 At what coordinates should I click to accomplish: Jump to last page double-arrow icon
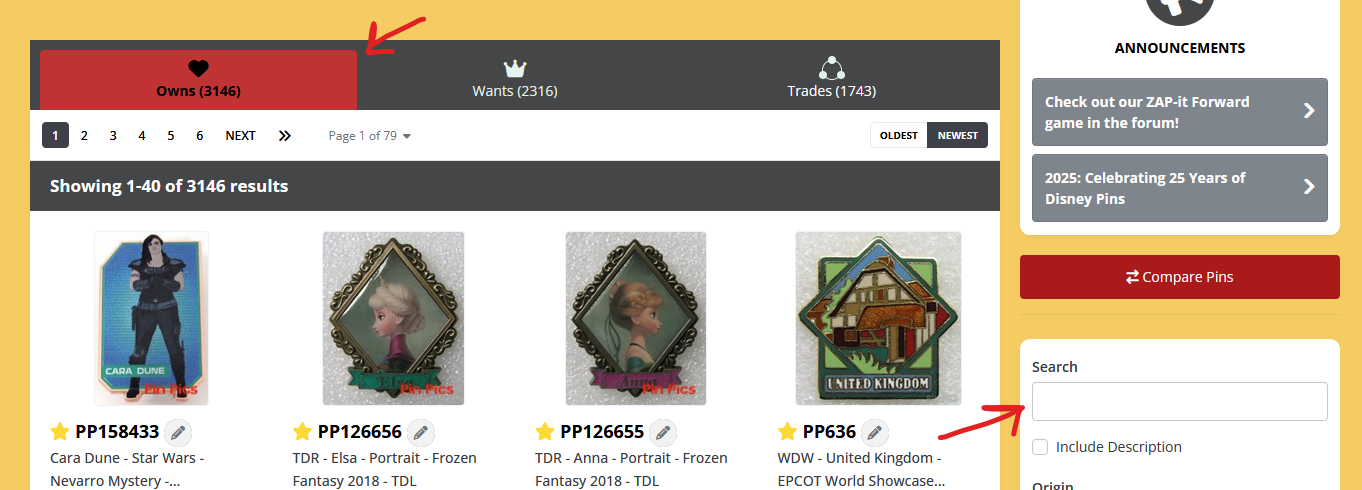[x=285, y=135]
